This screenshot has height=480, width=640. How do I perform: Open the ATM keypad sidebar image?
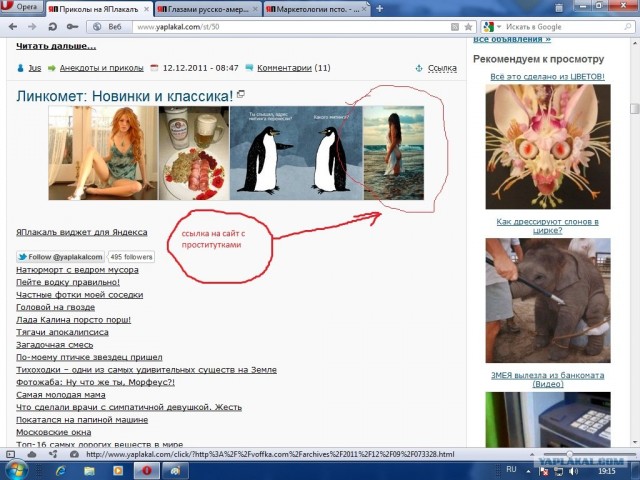tap(548, 420)
